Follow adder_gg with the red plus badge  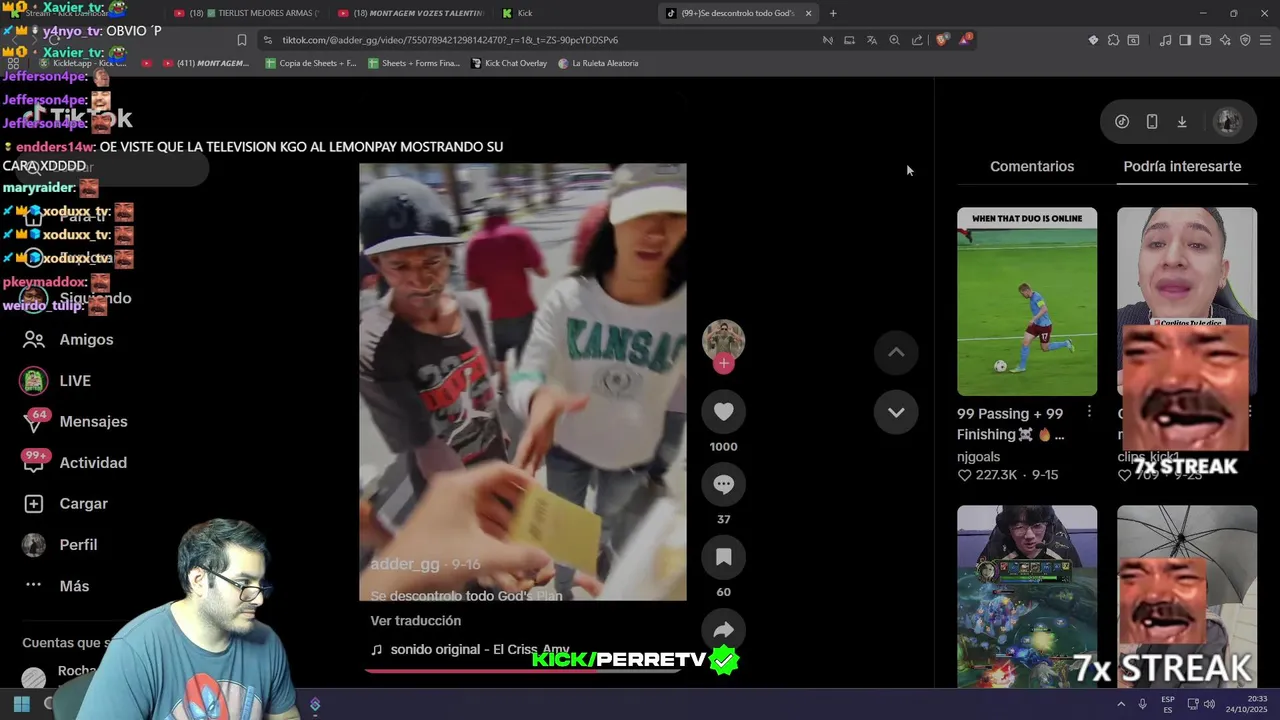723,364
